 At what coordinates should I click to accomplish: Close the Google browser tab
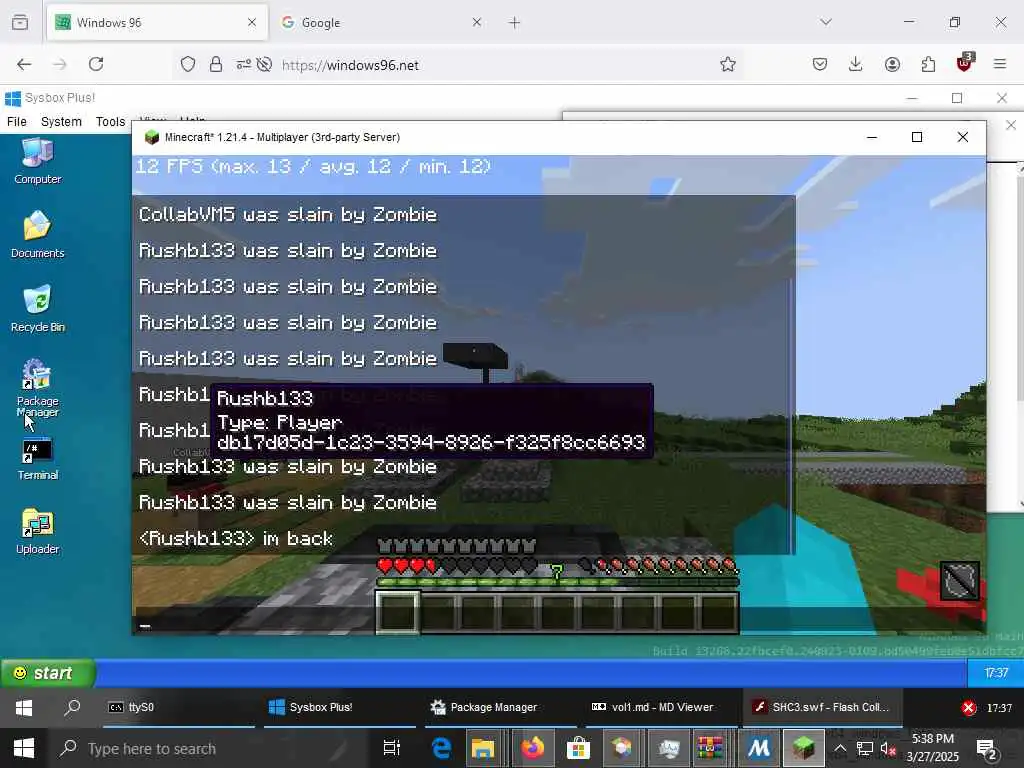click(477, 23)
